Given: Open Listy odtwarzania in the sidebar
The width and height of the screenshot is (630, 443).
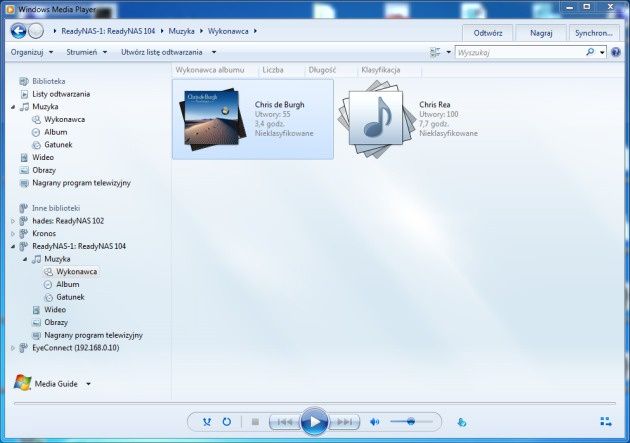Looking at the screenshot, I should pos(61,94).
